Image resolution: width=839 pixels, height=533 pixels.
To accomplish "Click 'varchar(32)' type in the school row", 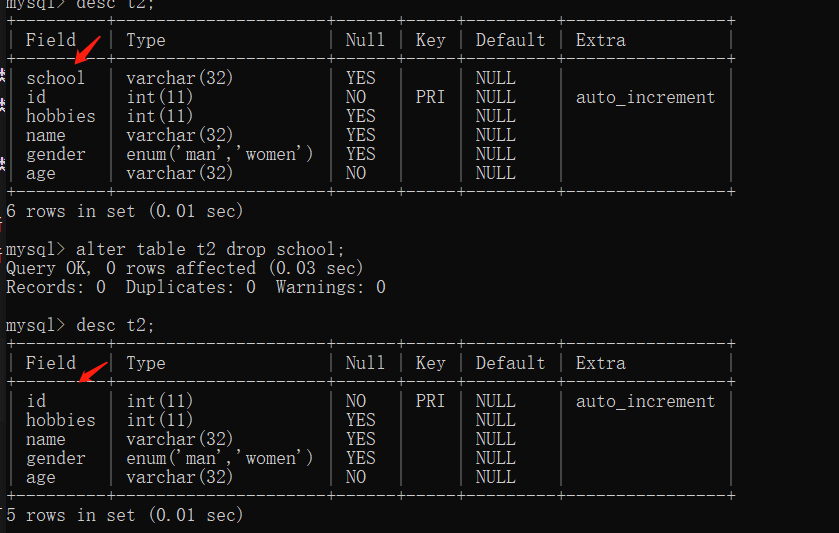I will (179, 78).
